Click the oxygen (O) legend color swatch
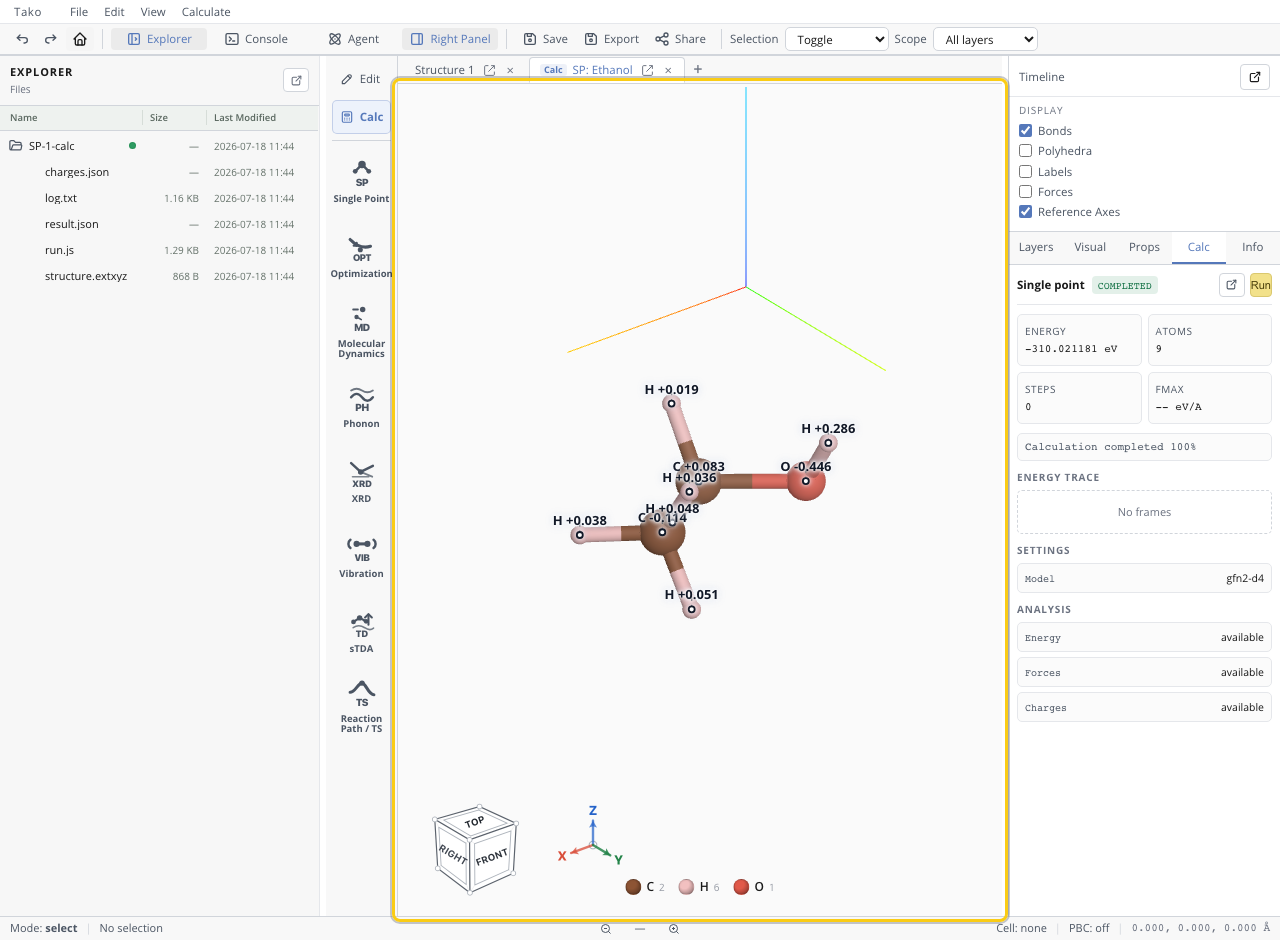Image resolution: width=1280 pixels, height=940 pixels. [741, 887]
